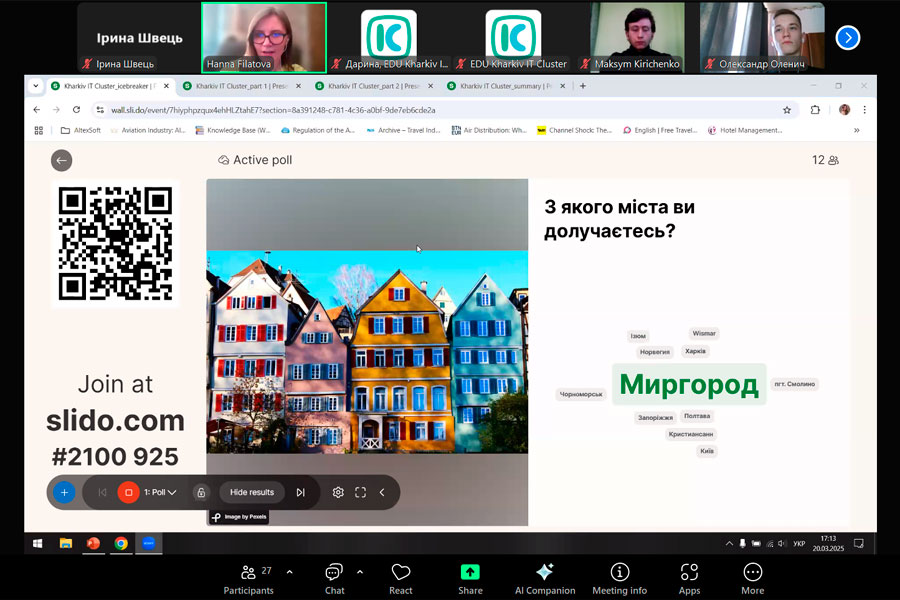Skip to the next poll
The image size is (900, 600).
tap(300, 492)
